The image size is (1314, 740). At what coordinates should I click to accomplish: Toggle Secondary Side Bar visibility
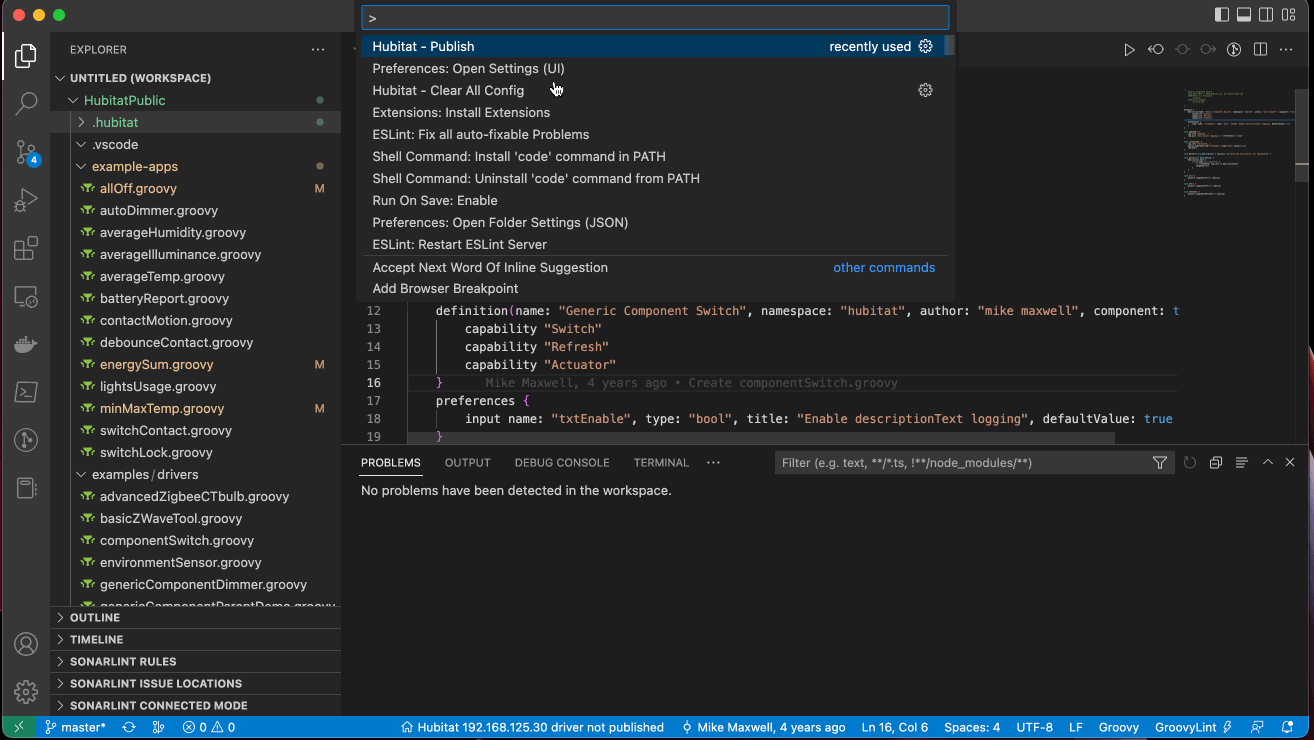(x=1267, y=15)
